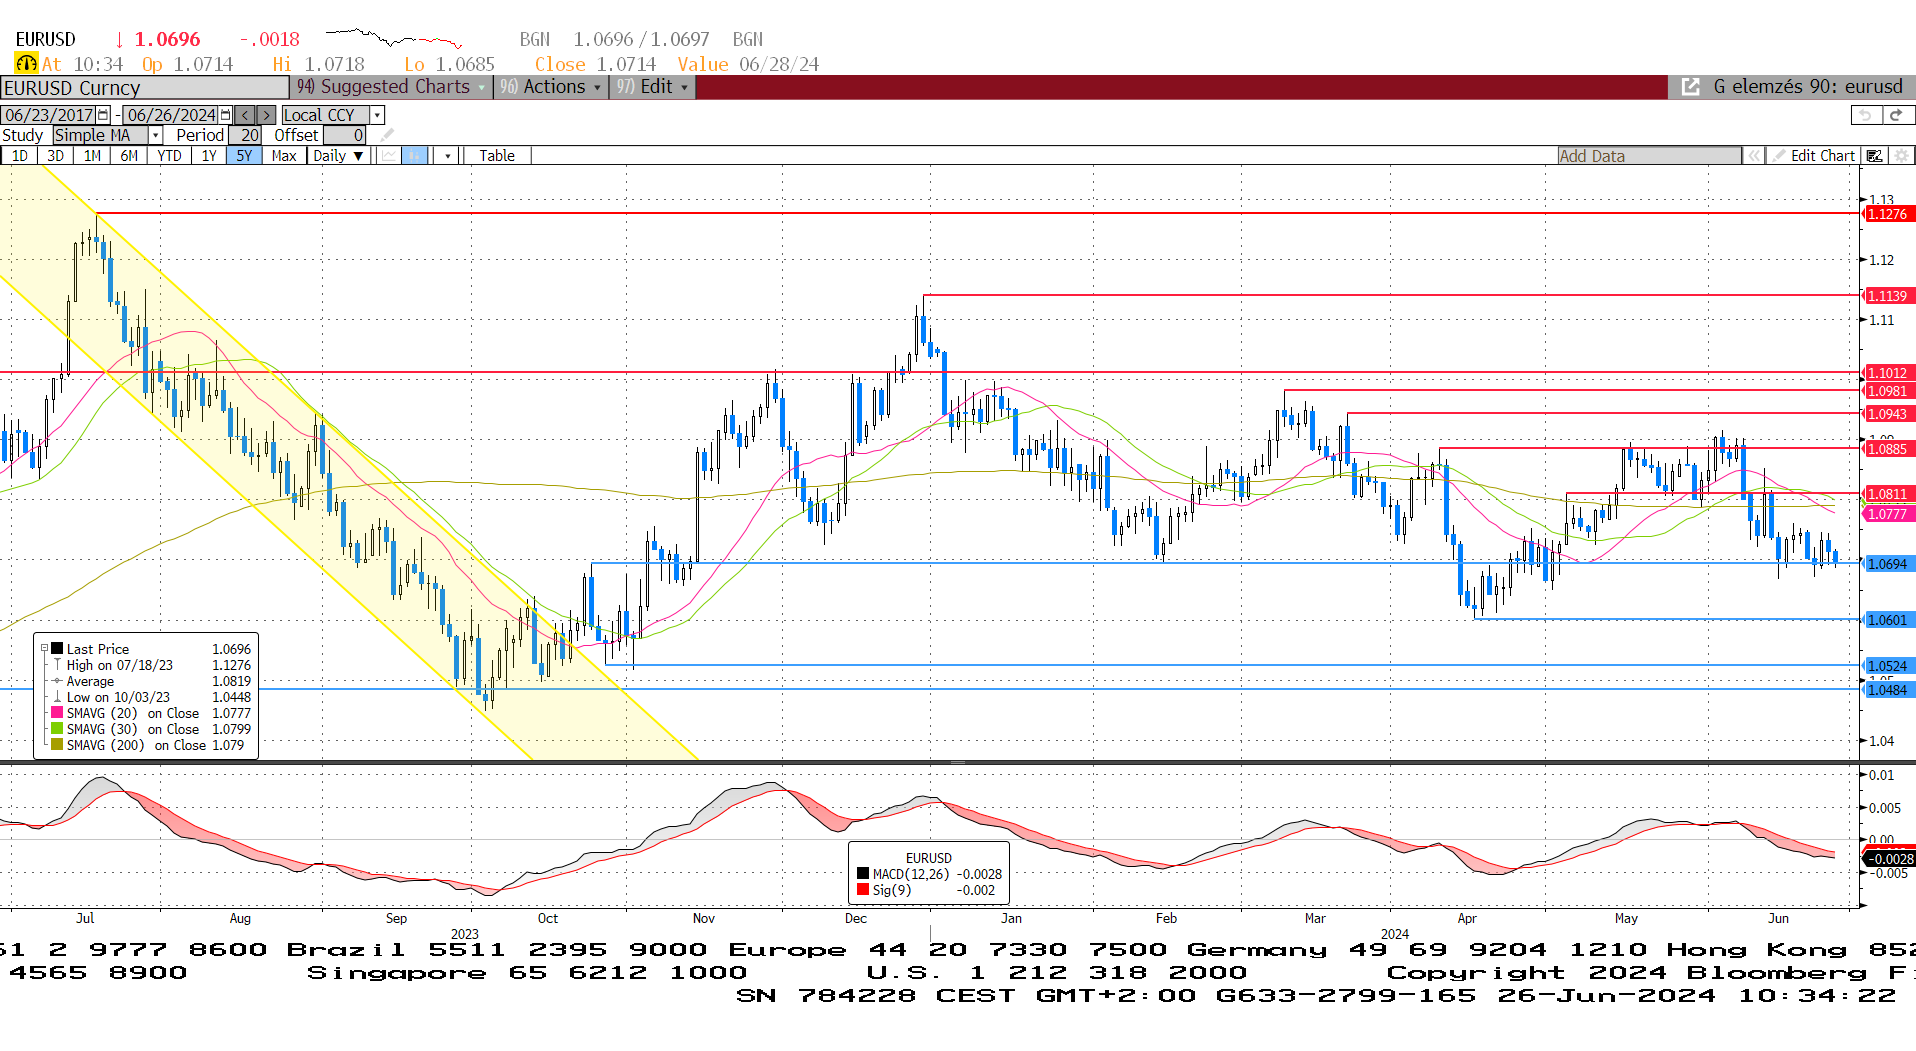Switch to candlestick chart type

pyautogui.click(x=414, y=156)
